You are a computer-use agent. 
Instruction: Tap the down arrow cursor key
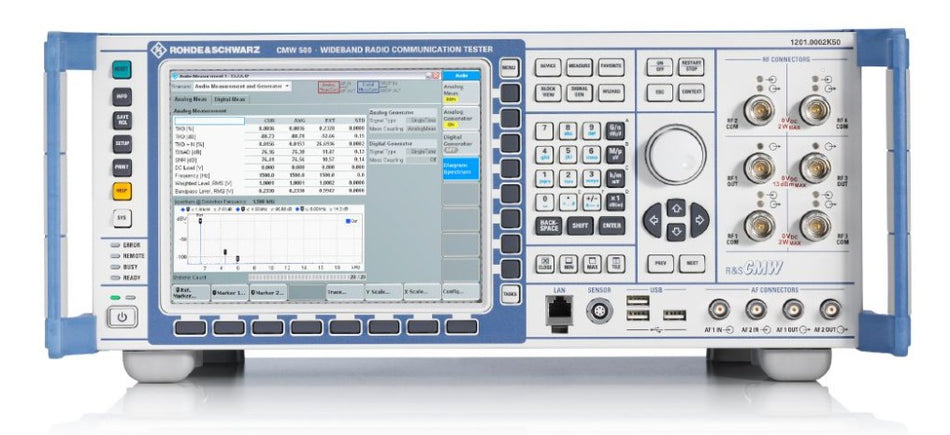point(676,231)
